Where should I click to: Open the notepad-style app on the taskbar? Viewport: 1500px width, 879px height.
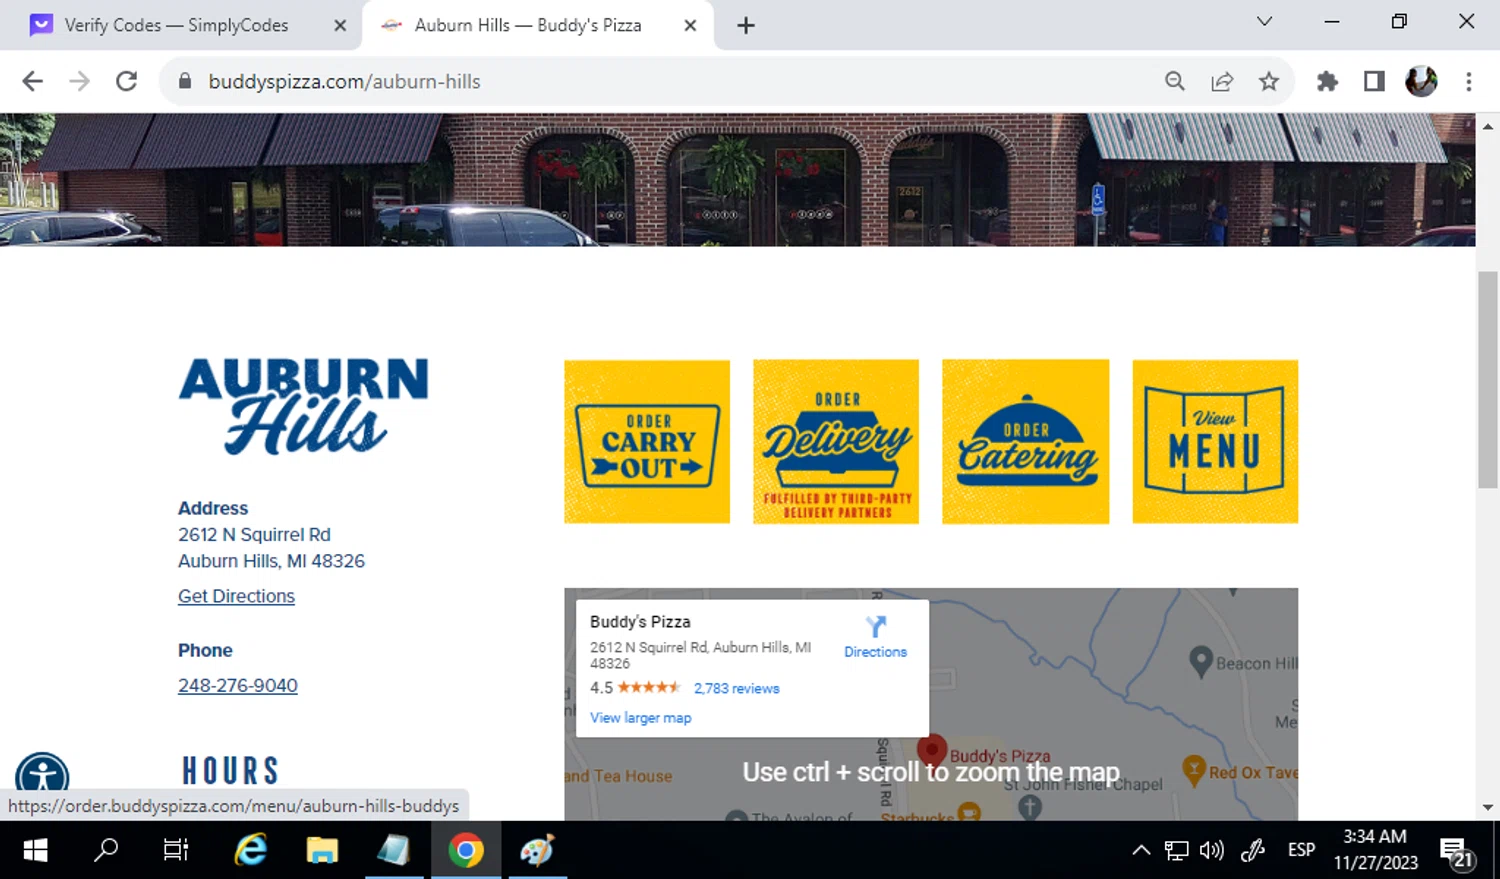[x=394, y=850]
